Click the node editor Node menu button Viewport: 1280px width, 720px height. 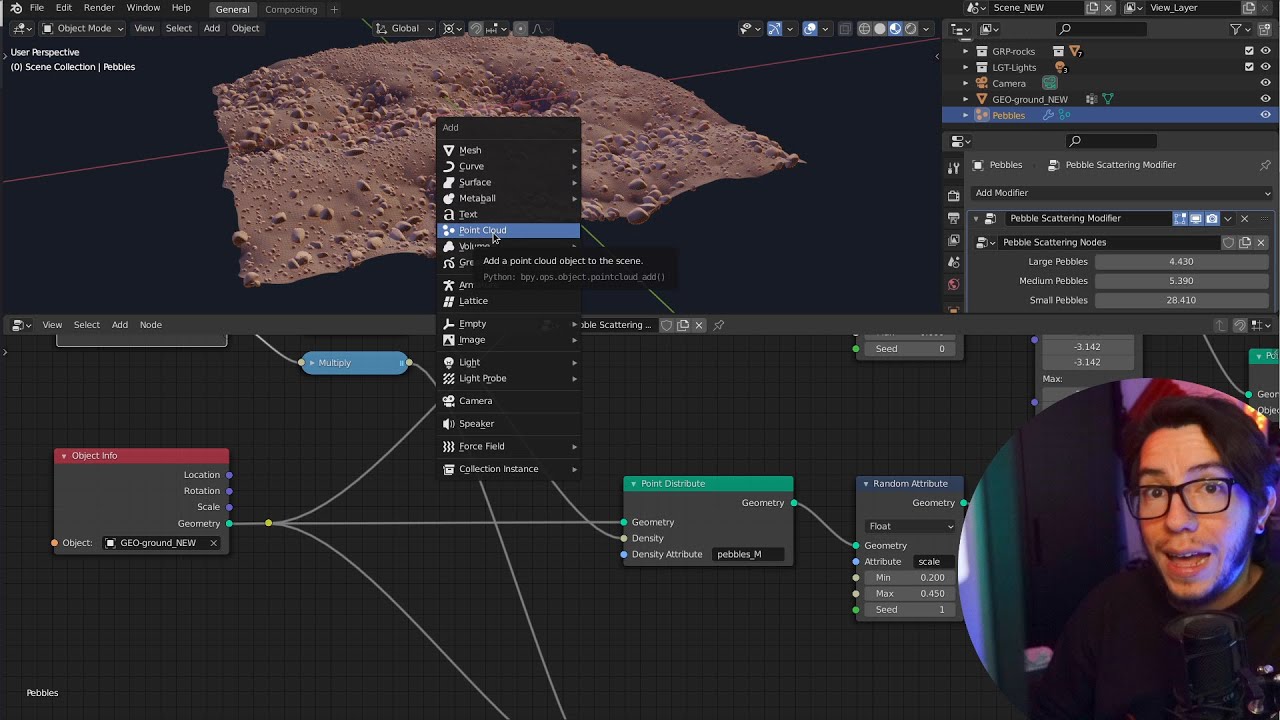151,325
